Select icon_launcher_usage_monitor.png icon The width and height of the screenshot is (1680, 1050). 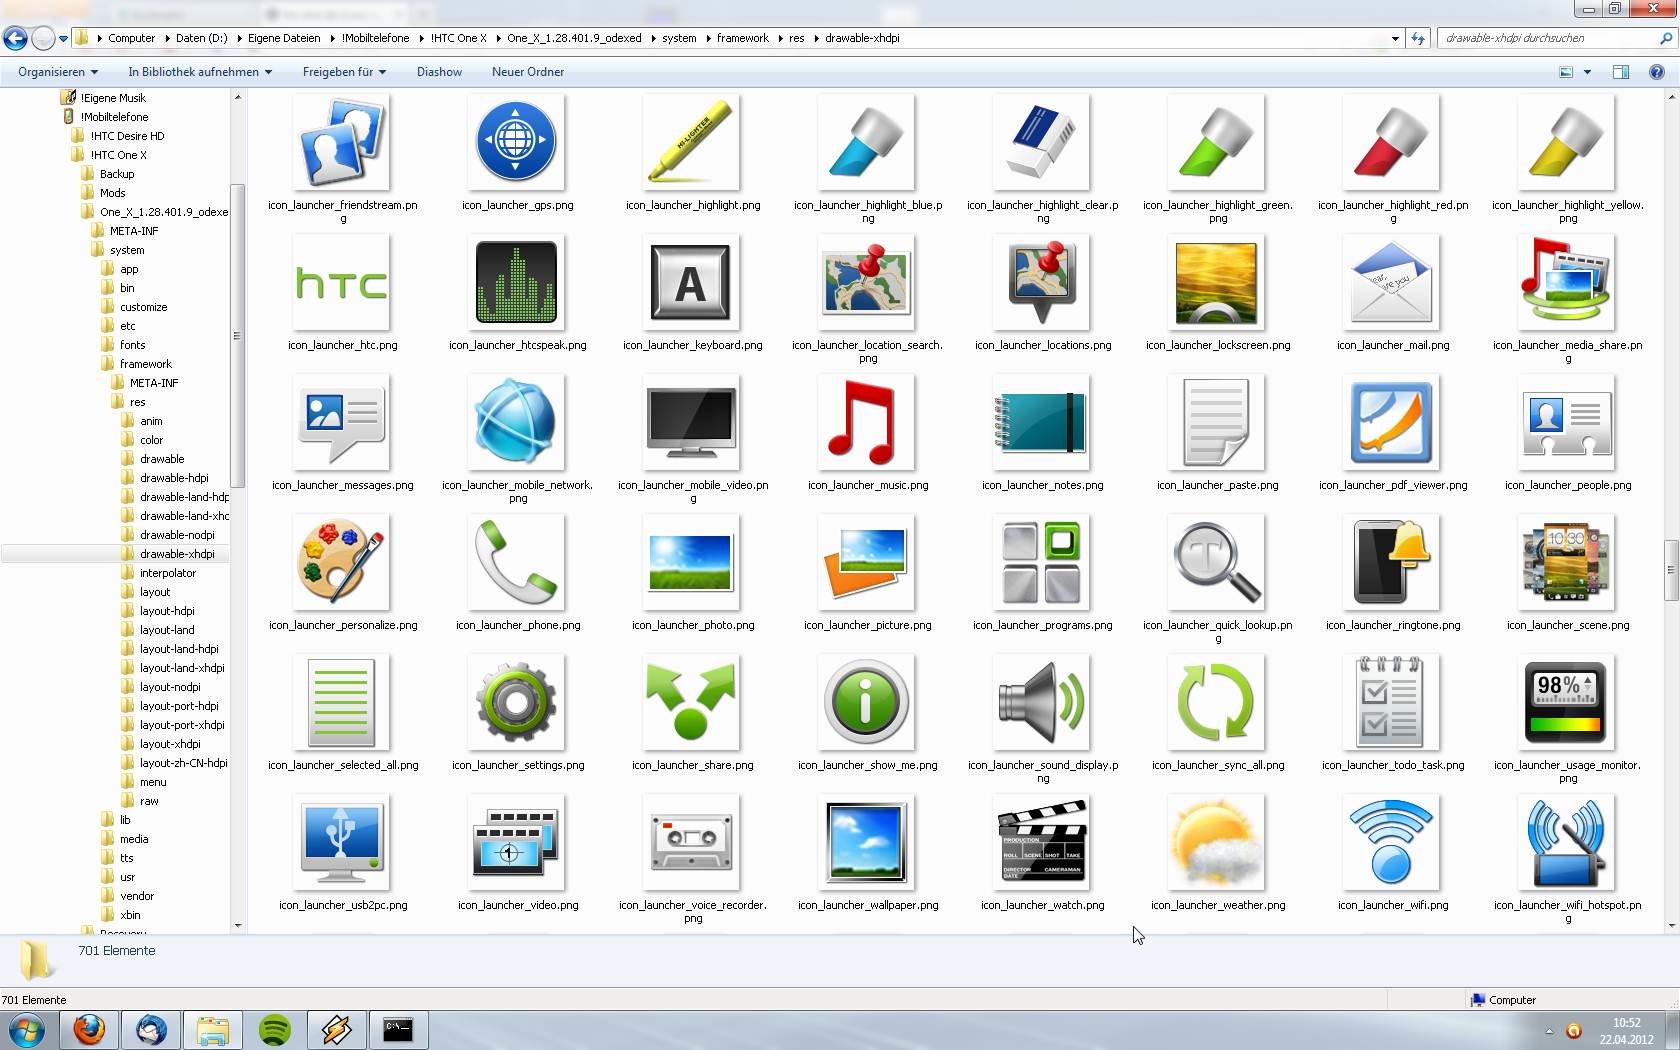[1566, 702]
